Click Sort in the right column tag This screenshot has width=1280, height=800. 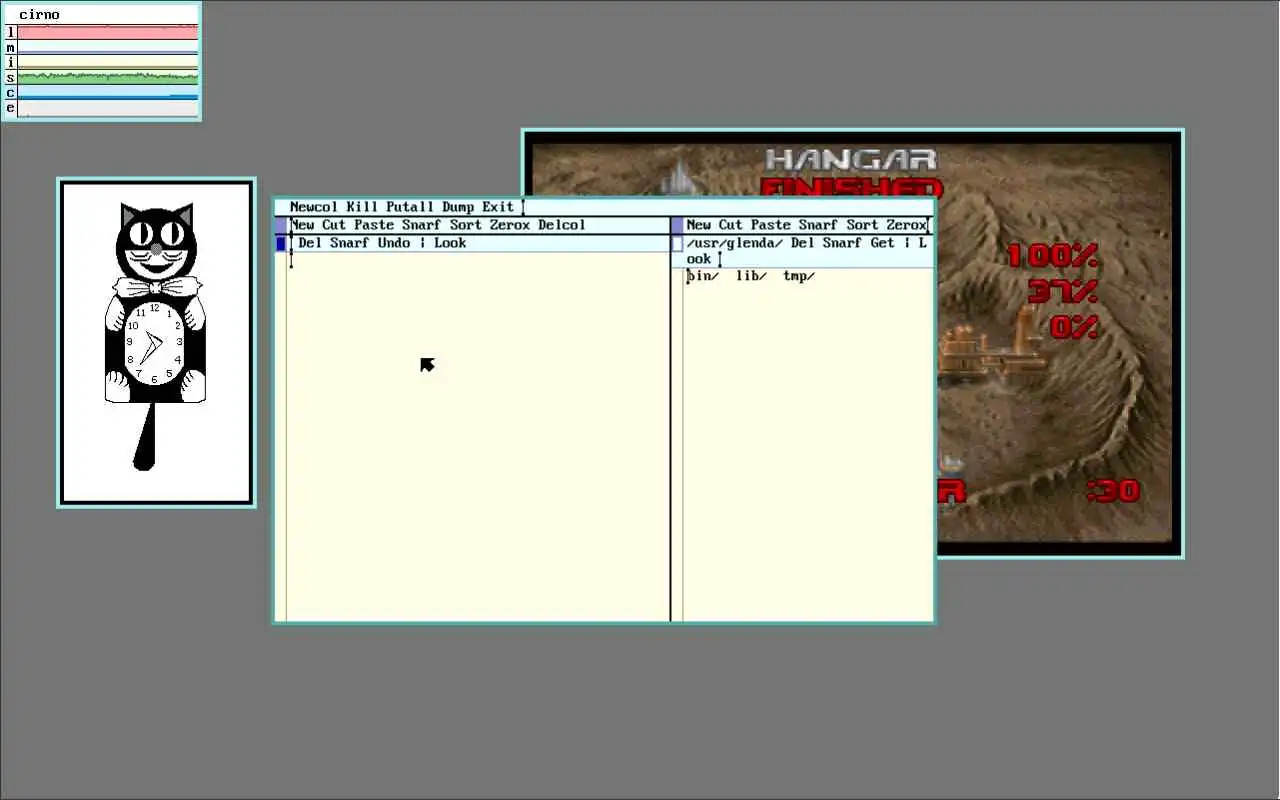[x=862, y=225]
